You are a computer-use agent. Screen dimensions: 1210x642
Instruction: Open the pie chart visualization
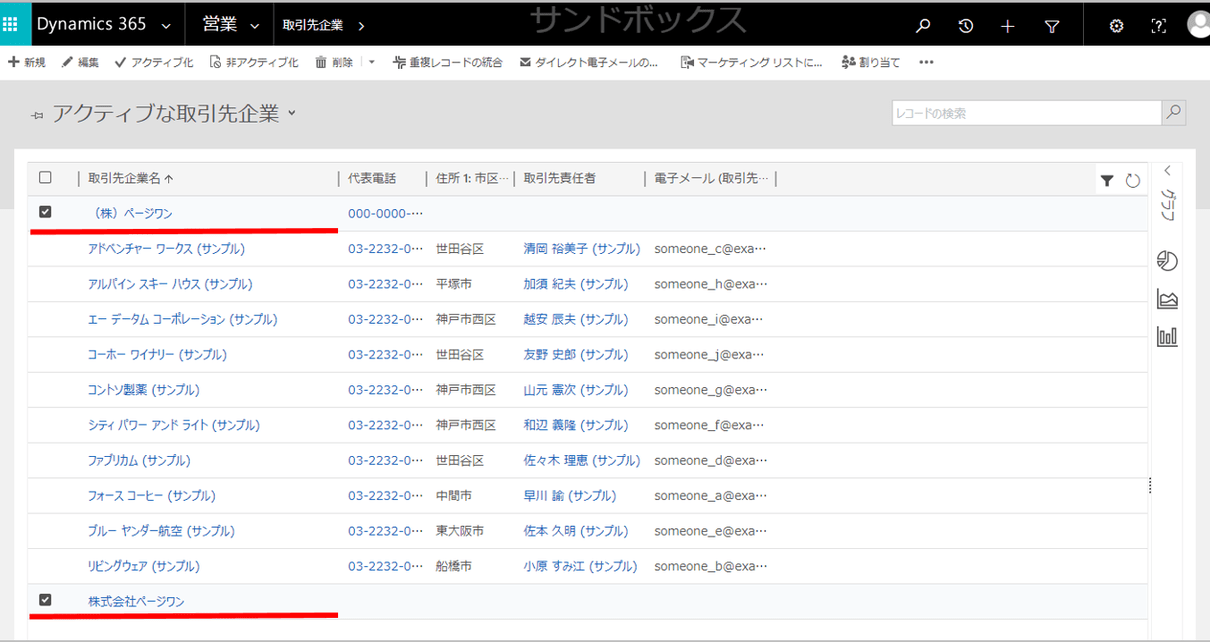coord(1167,260)
